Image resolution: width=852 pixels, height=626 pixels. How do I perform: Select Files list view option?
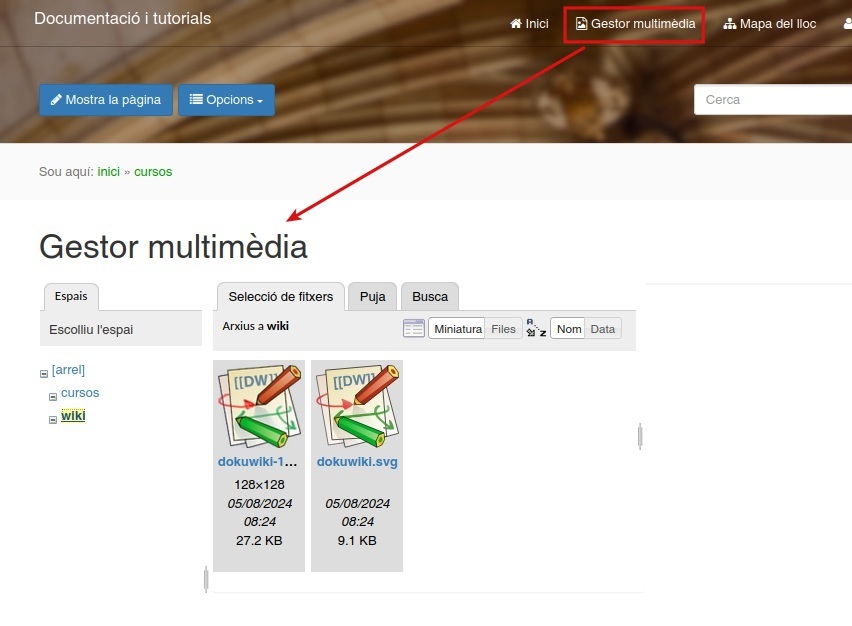point(503,329)
